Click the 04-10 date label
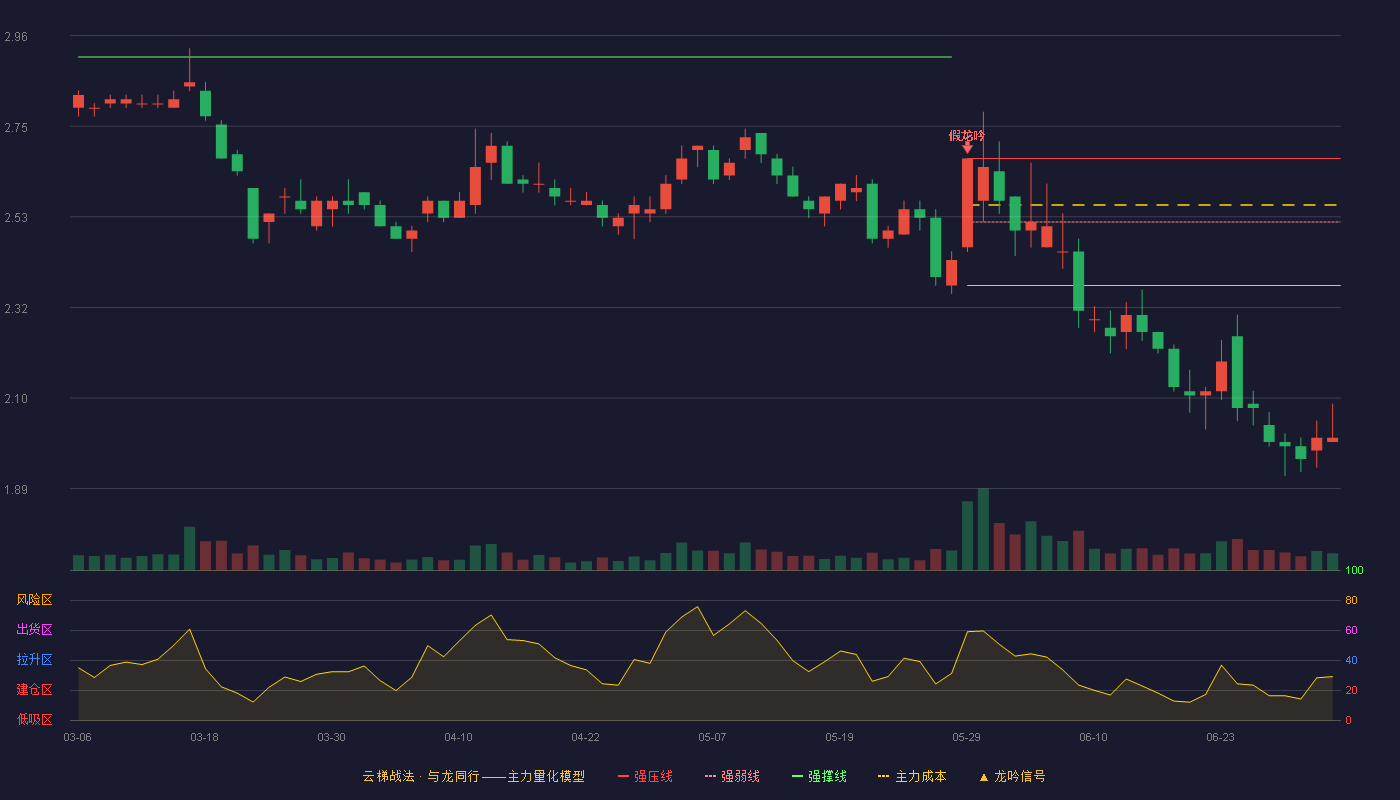This screenshot has width=1400, height=800. click(458, 737)
